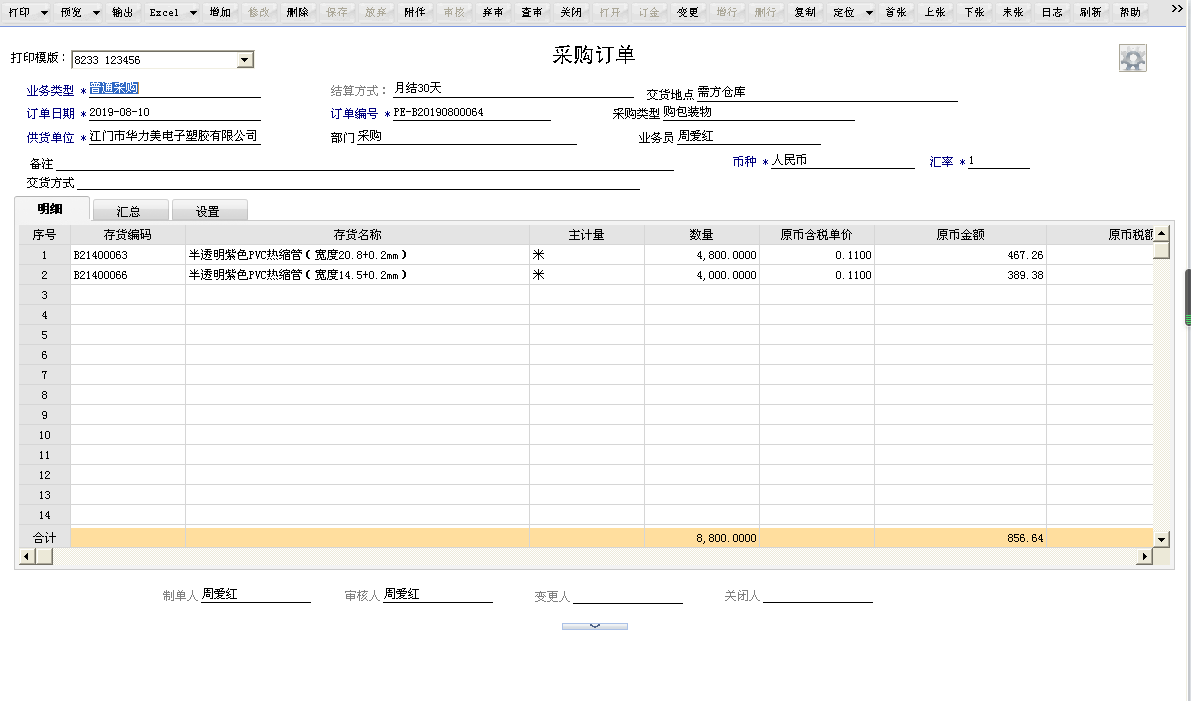This screenshot has width=1191, height=701.
Task: Click the empty 交货方式 field
Action: (x=358, y=182)
